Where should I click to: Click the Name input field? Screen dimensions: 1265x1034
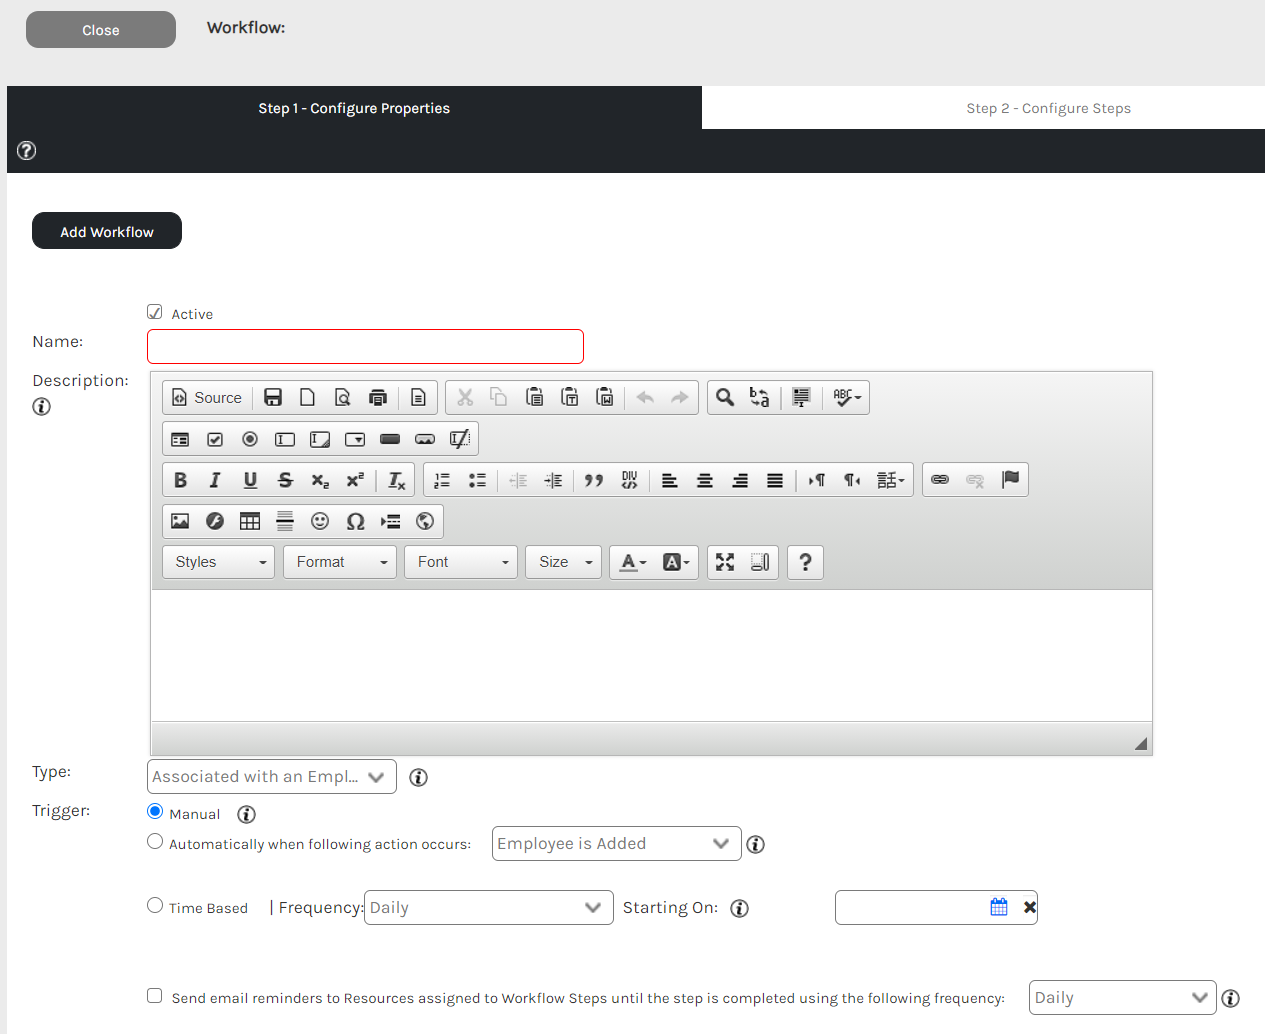coord(365,346)
